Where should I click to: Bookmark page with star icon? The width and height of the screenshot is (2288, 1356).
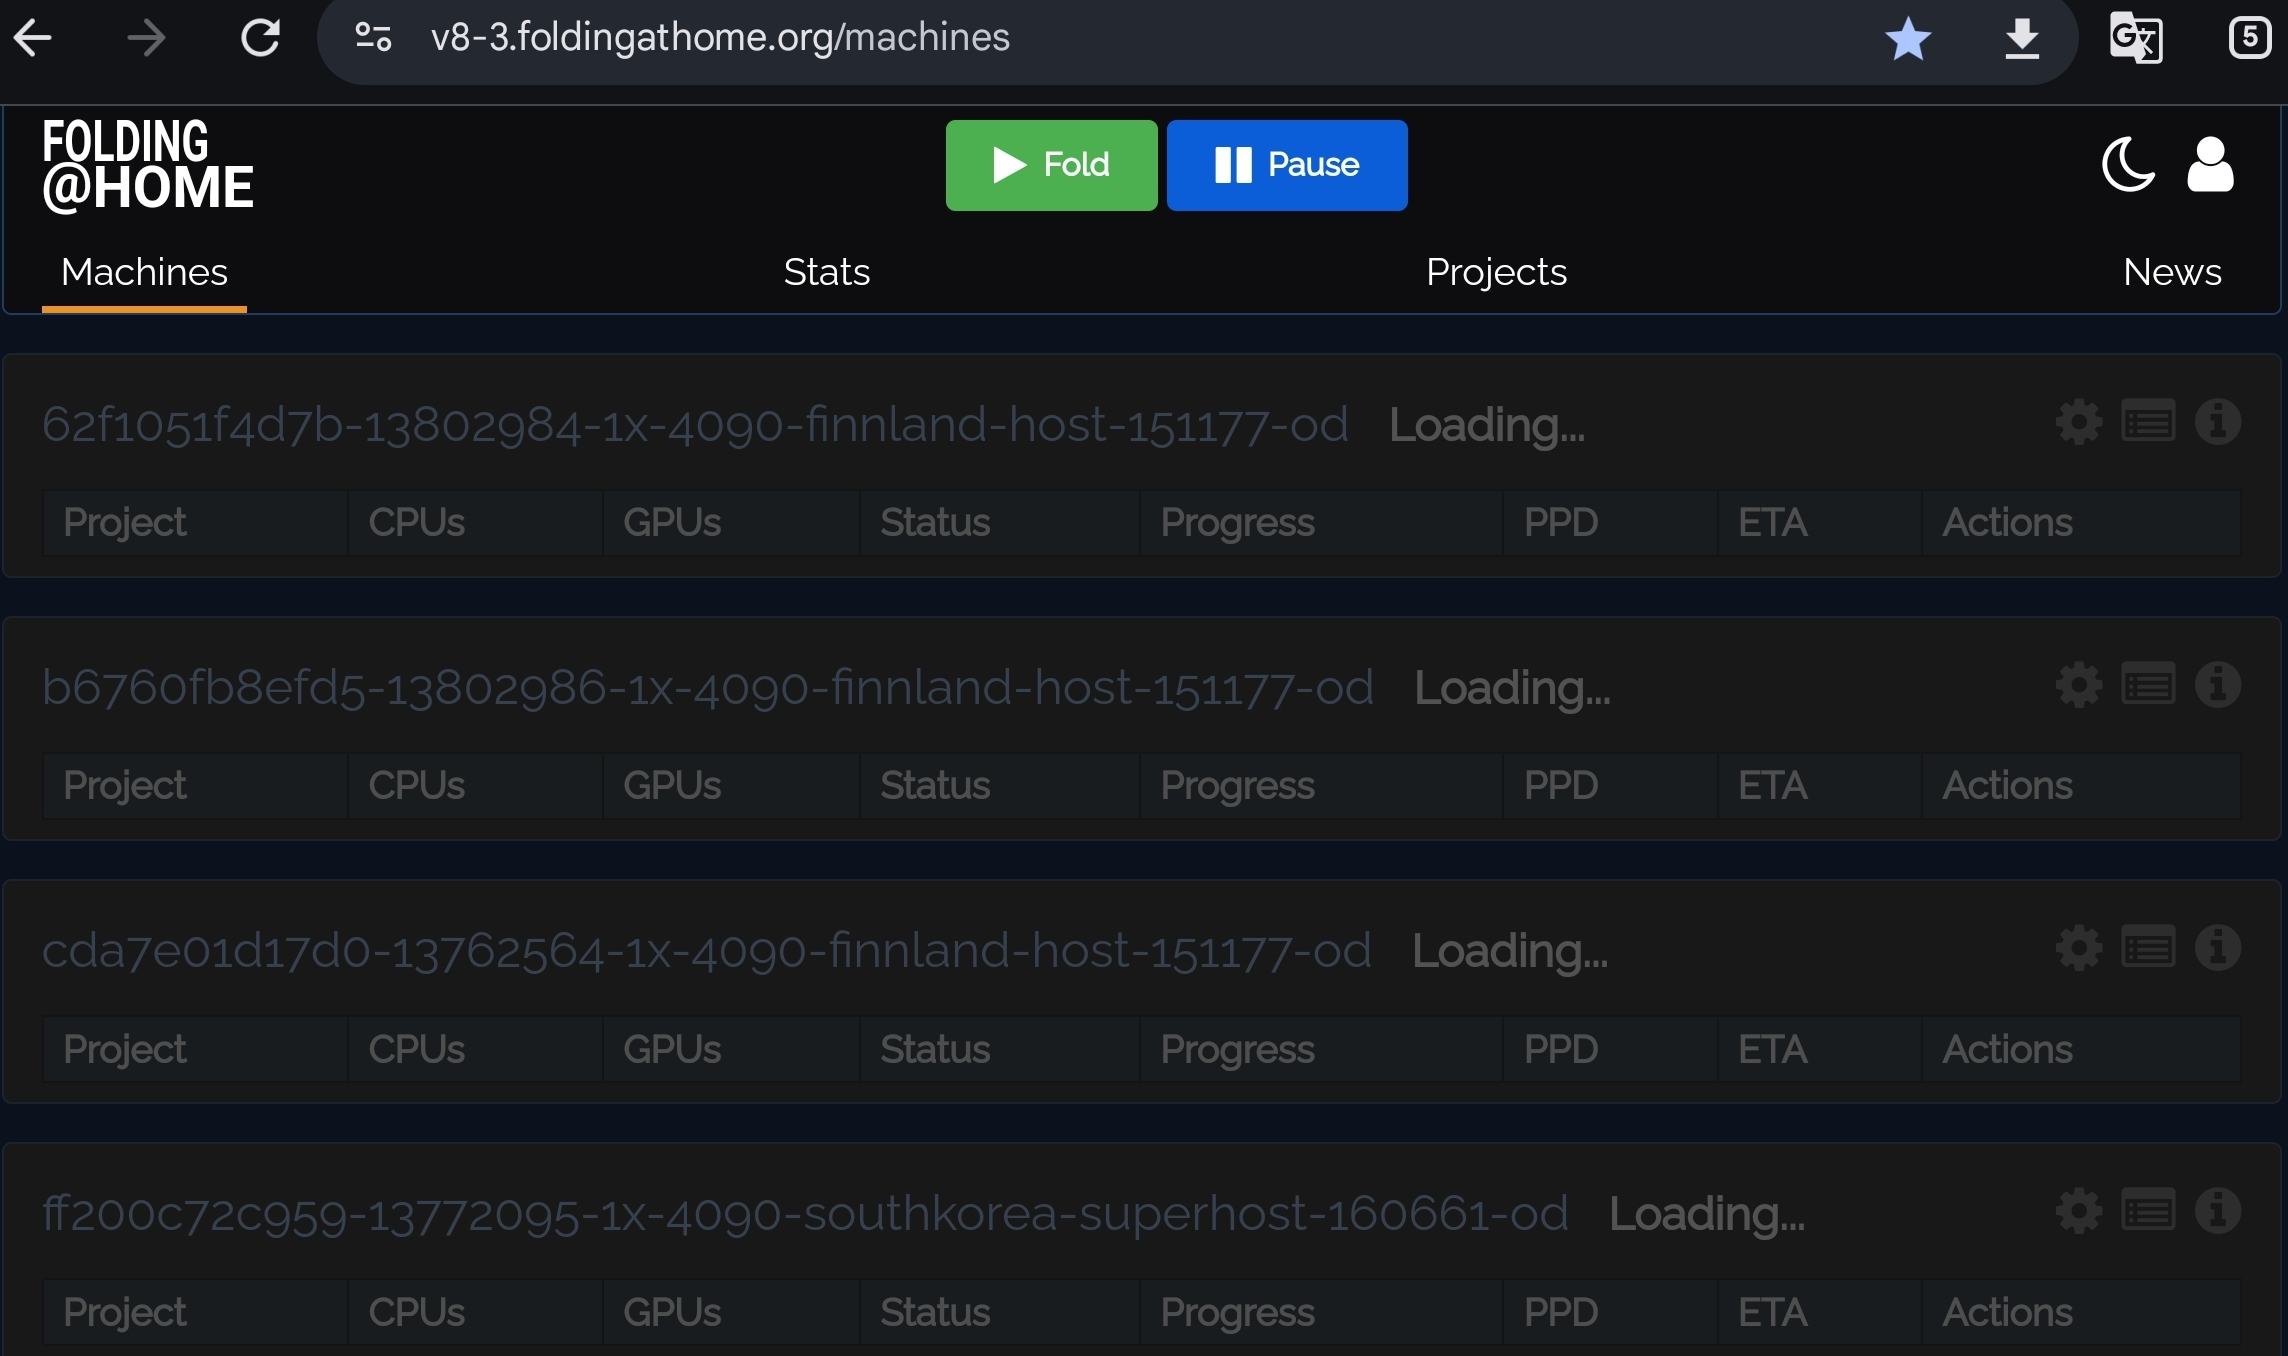[x=1907, y=39]
